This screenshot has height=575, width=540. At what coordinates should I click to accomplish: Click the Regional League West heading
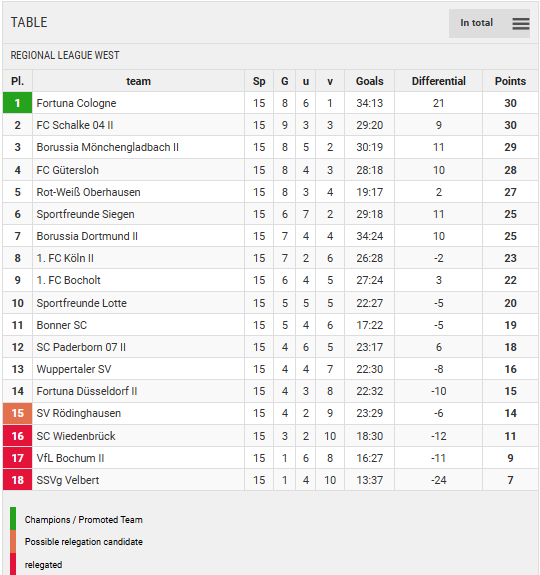click(65, 55)
